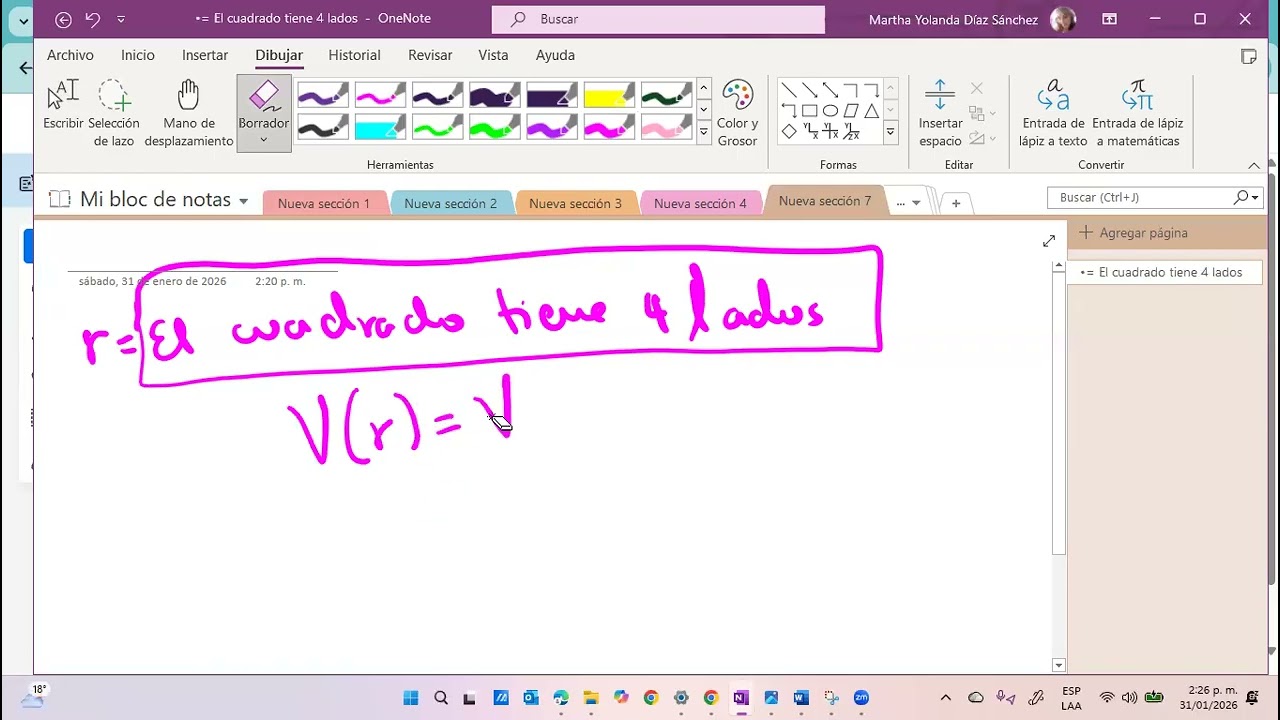Open Nueva sección 4 tab
The width and height of the screenshot is (1280, 720).
click(x=700, y=203)
